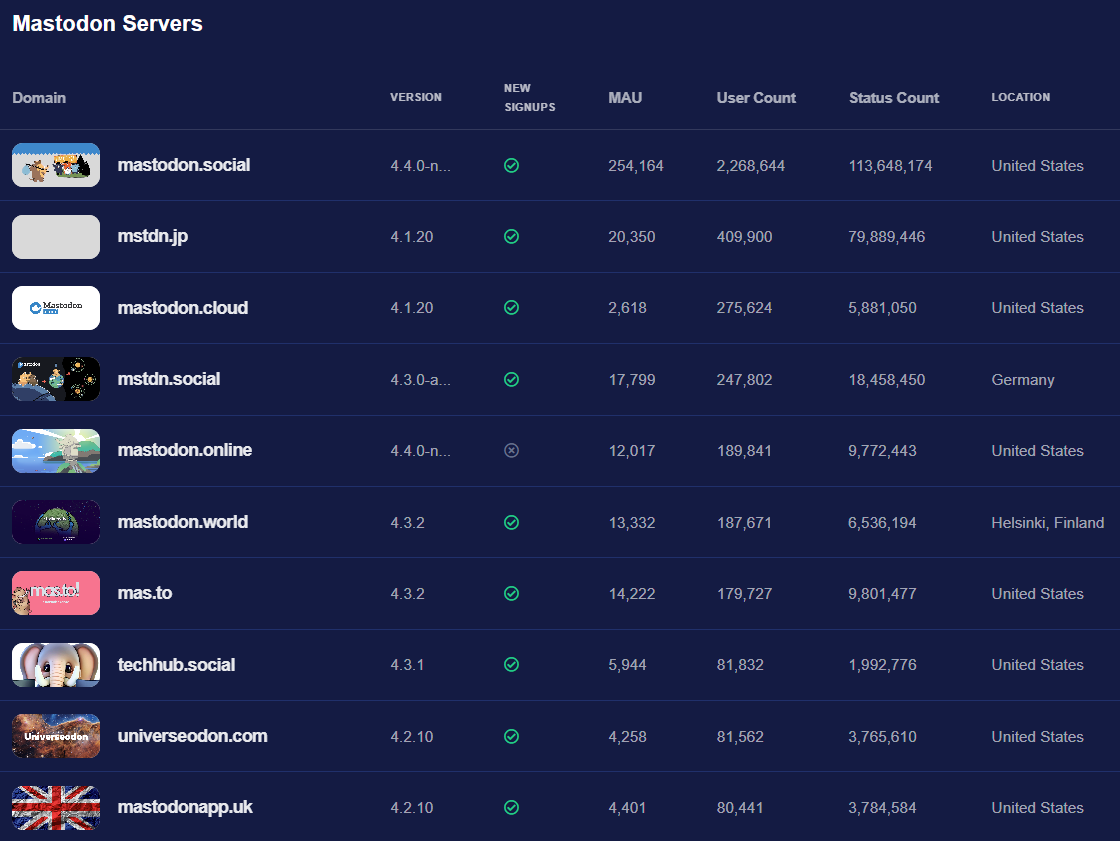Click the signups checkmark icon for mstdn.jp

click(x=511, y=237)
